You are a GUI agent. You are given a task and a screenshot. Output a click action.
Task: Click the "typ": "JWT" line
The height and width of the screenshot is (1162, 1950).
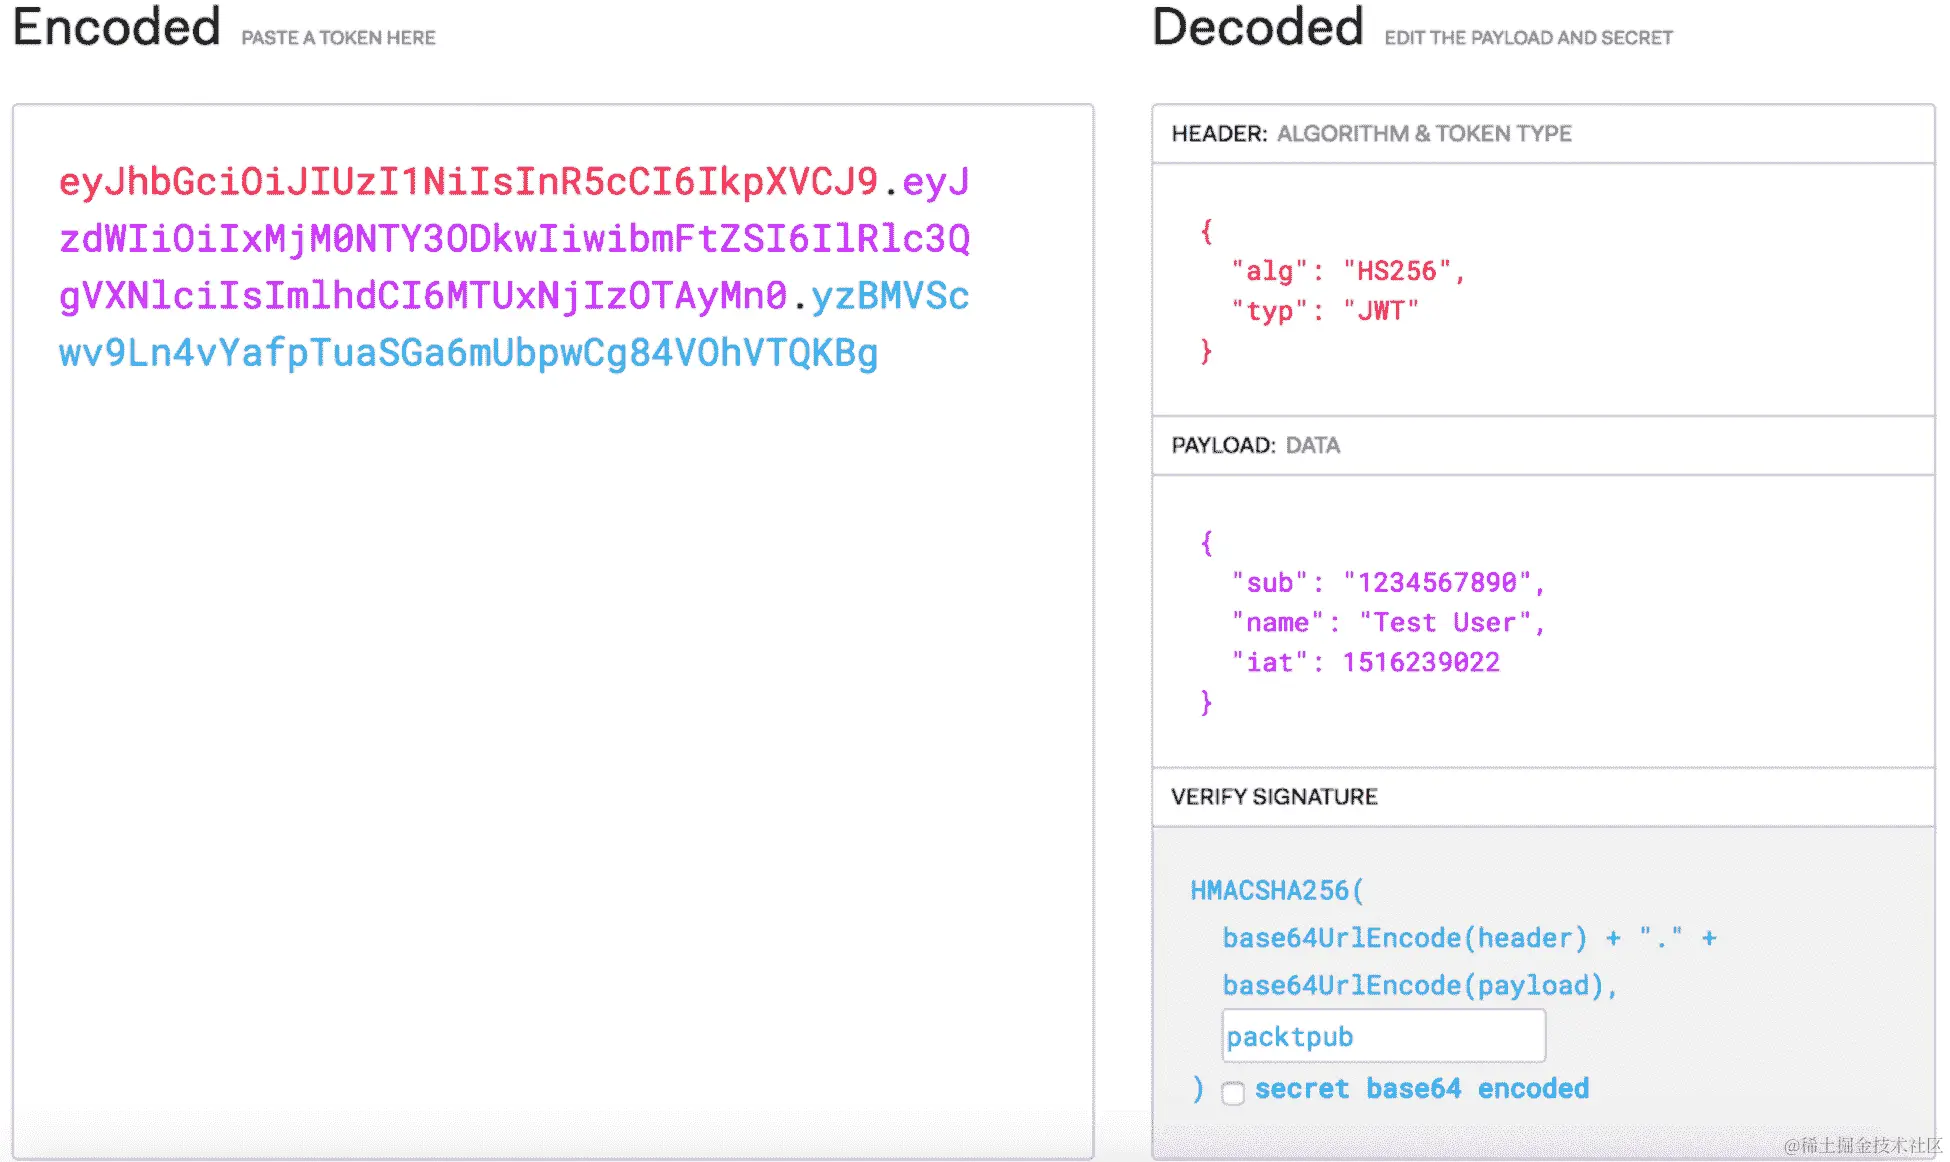tap(1325, 311)
